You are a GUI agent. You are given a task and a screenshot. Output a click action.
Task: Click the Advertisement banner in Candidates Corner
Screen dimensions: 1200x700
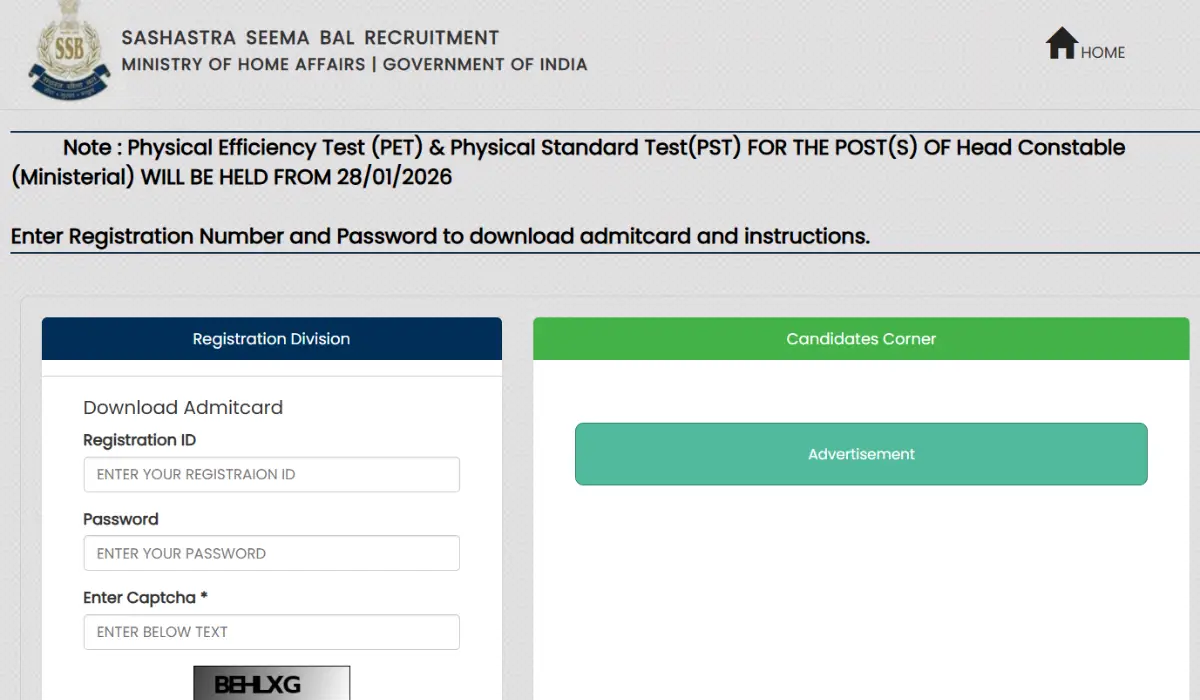(861, 454)
